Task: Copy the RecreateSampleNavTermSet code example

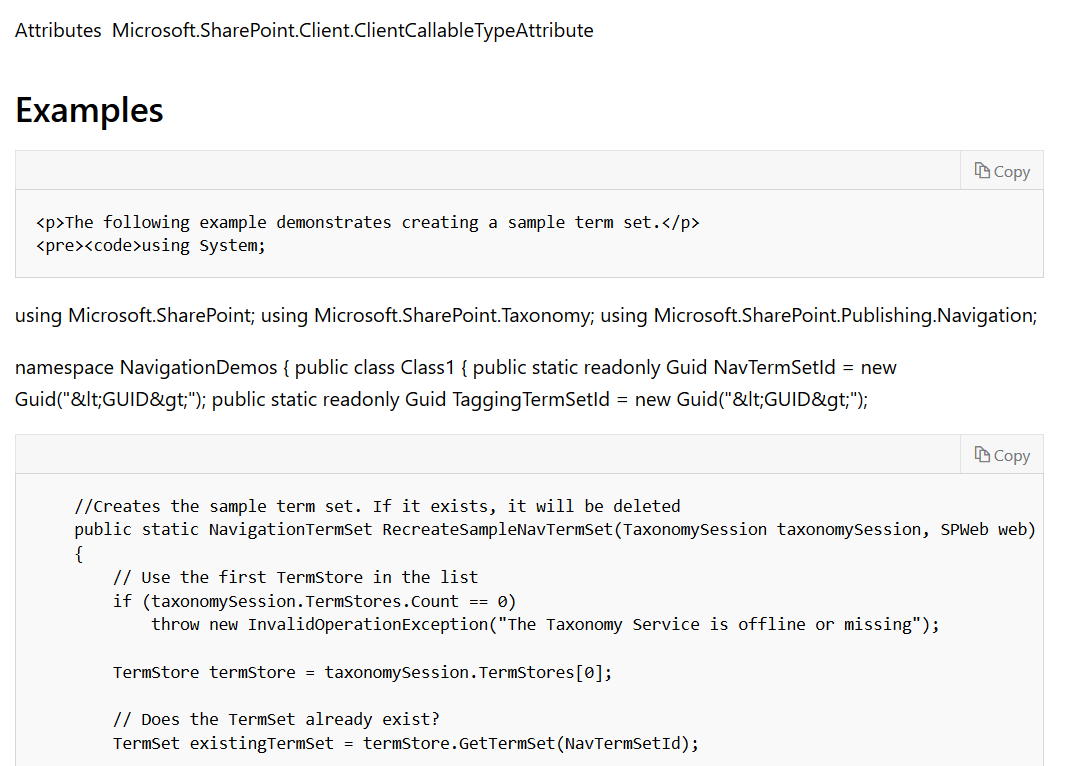Action: (1001, 454)
